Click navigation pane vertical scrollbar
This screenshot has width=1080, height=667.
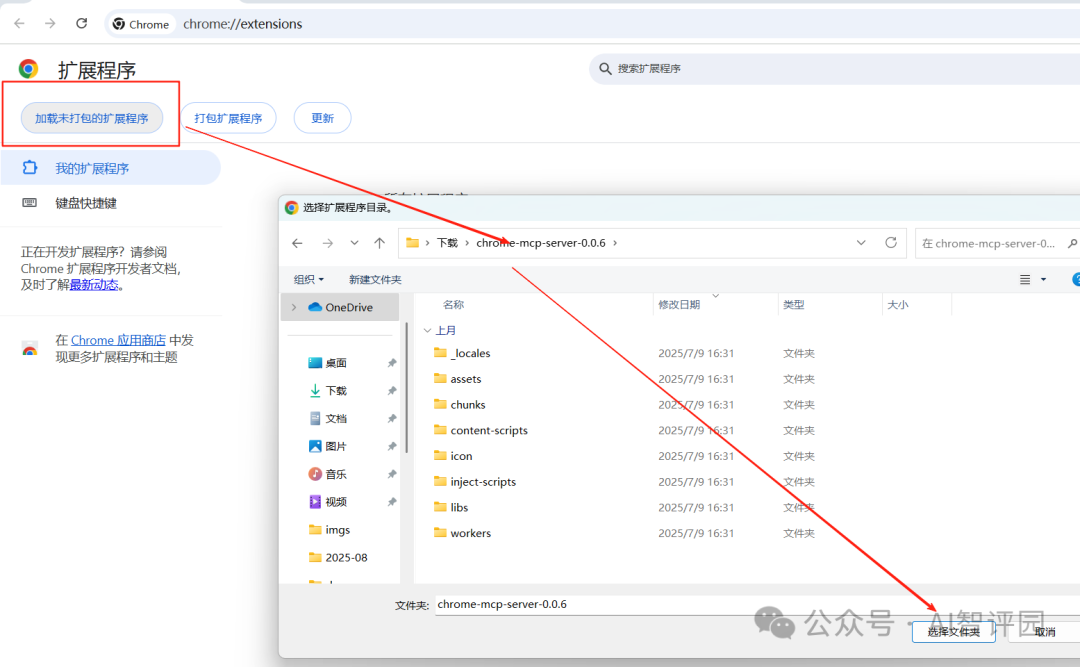(x=406, y=388)
